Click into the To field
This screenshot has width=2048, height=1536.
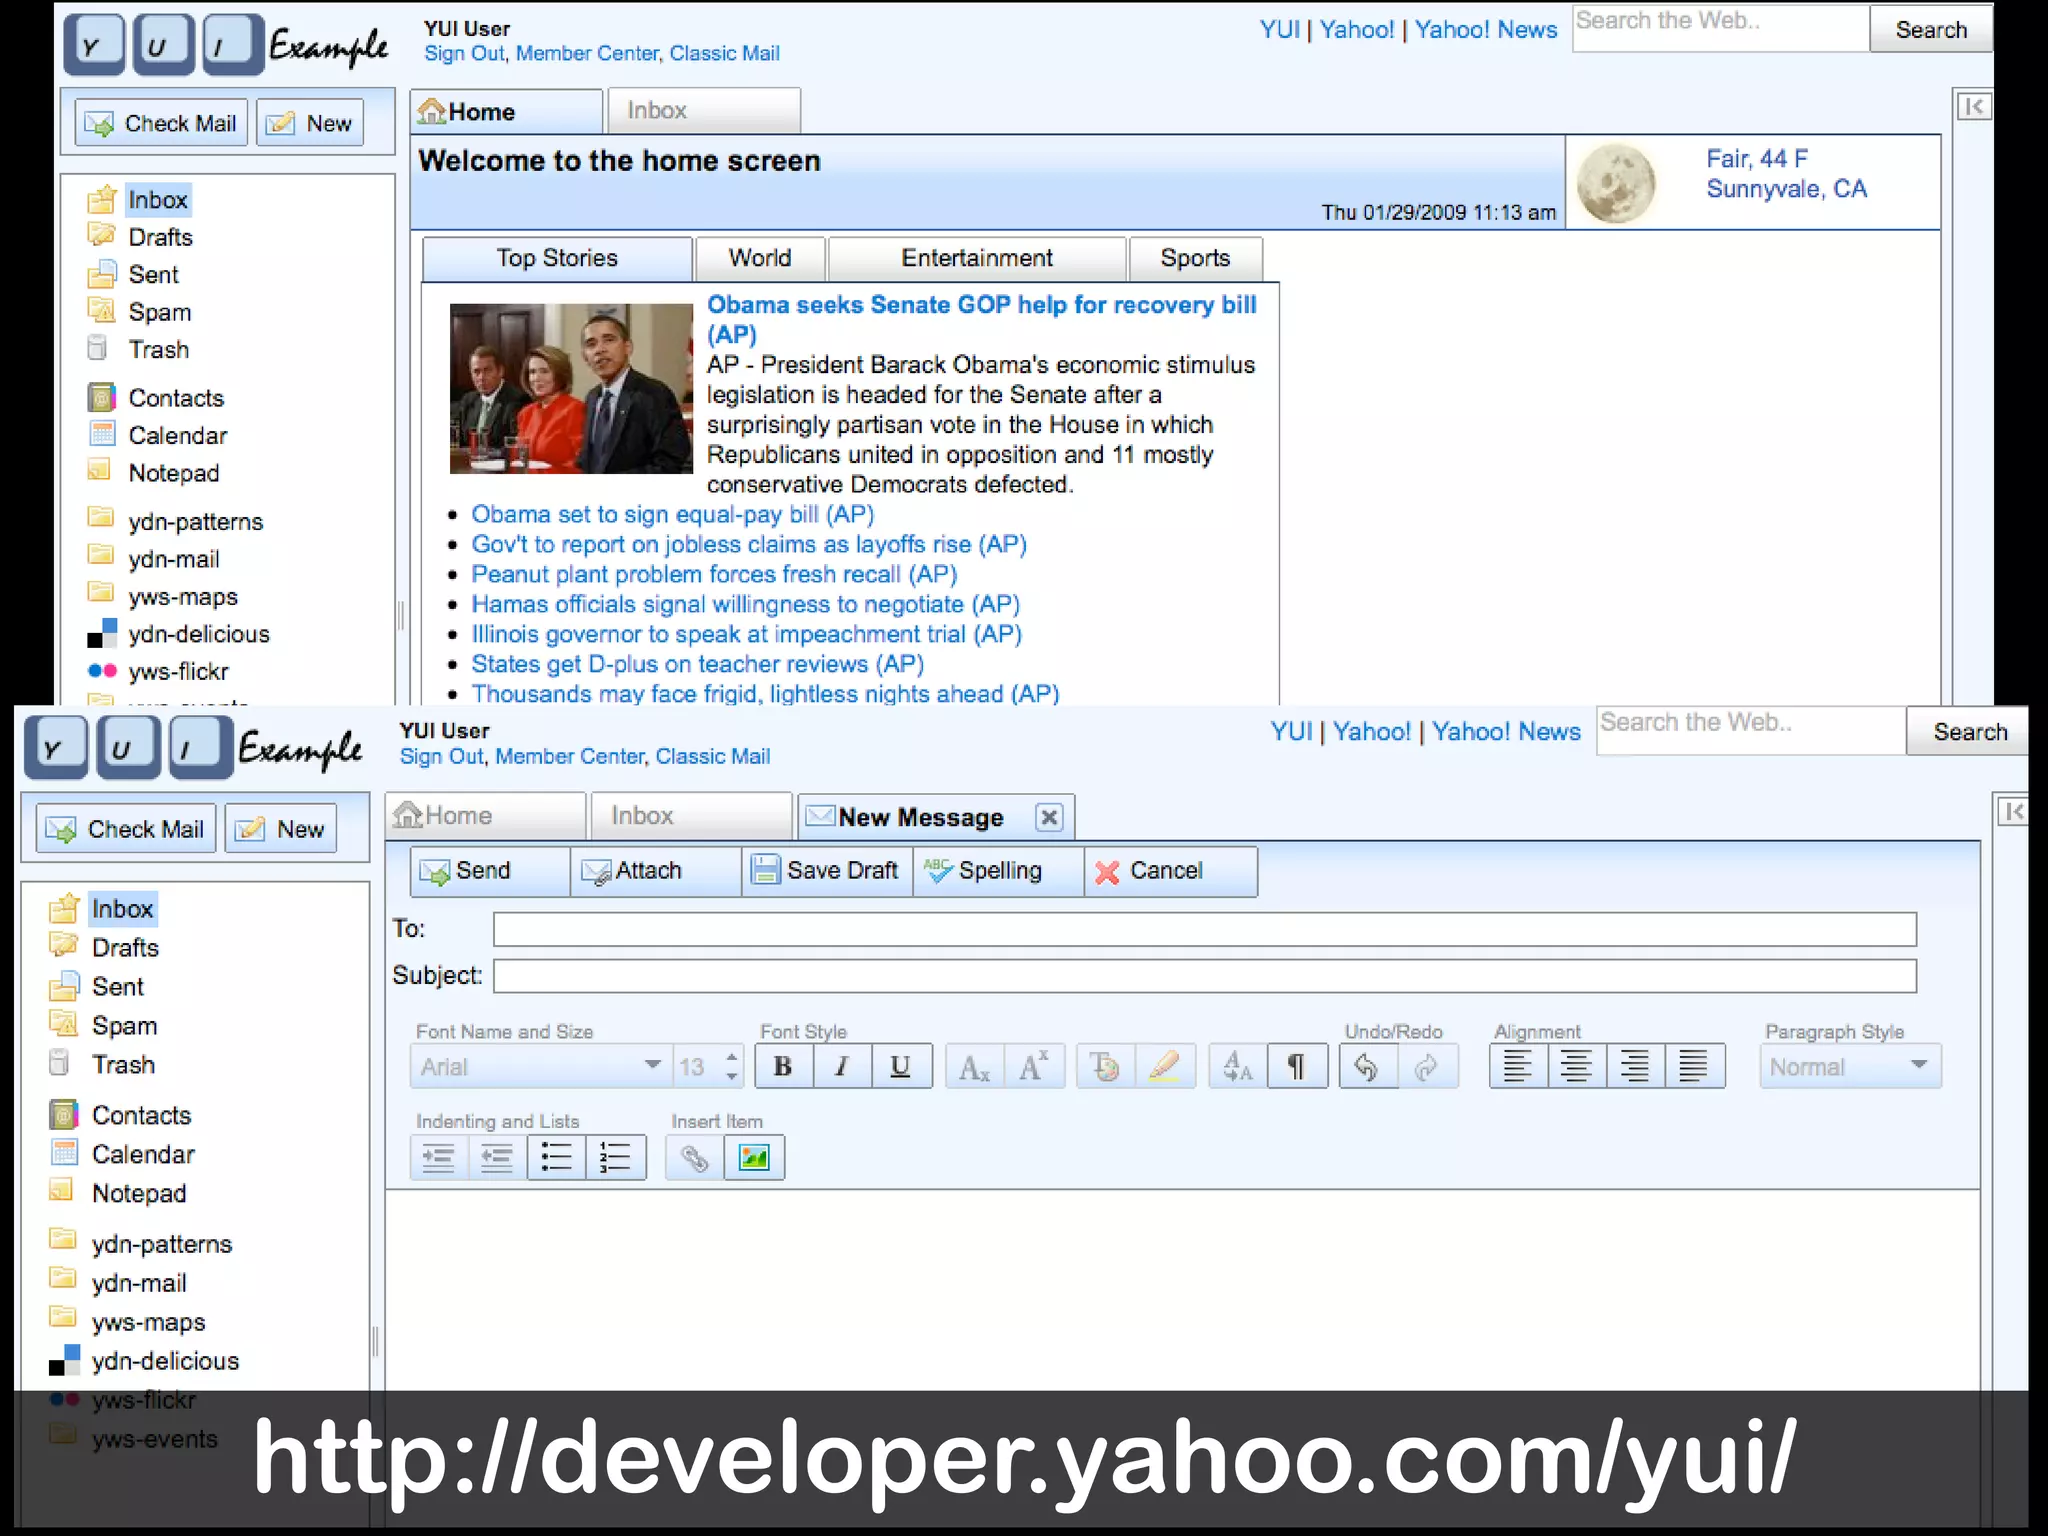click(1204, 929)
